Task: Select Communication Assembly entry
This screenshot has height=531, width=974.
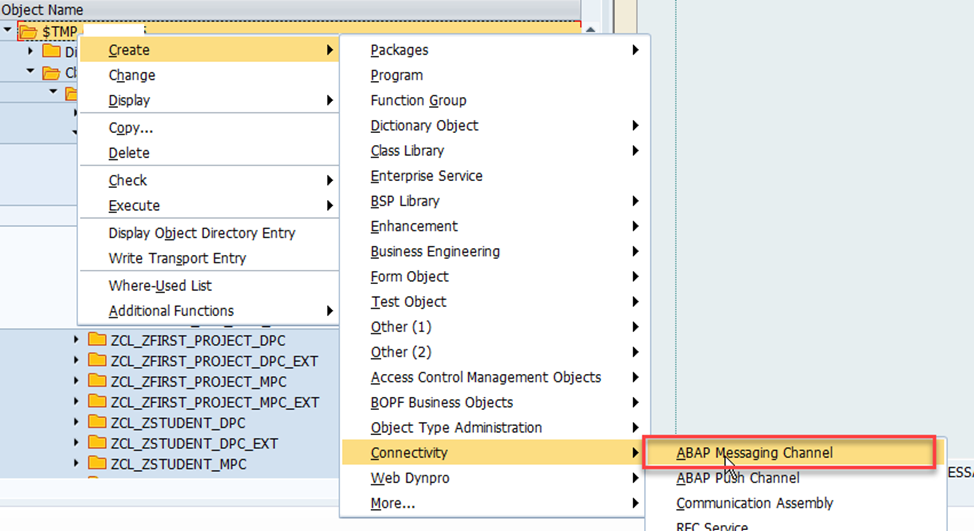Action: pyautogui.click(x=796, y=503)
